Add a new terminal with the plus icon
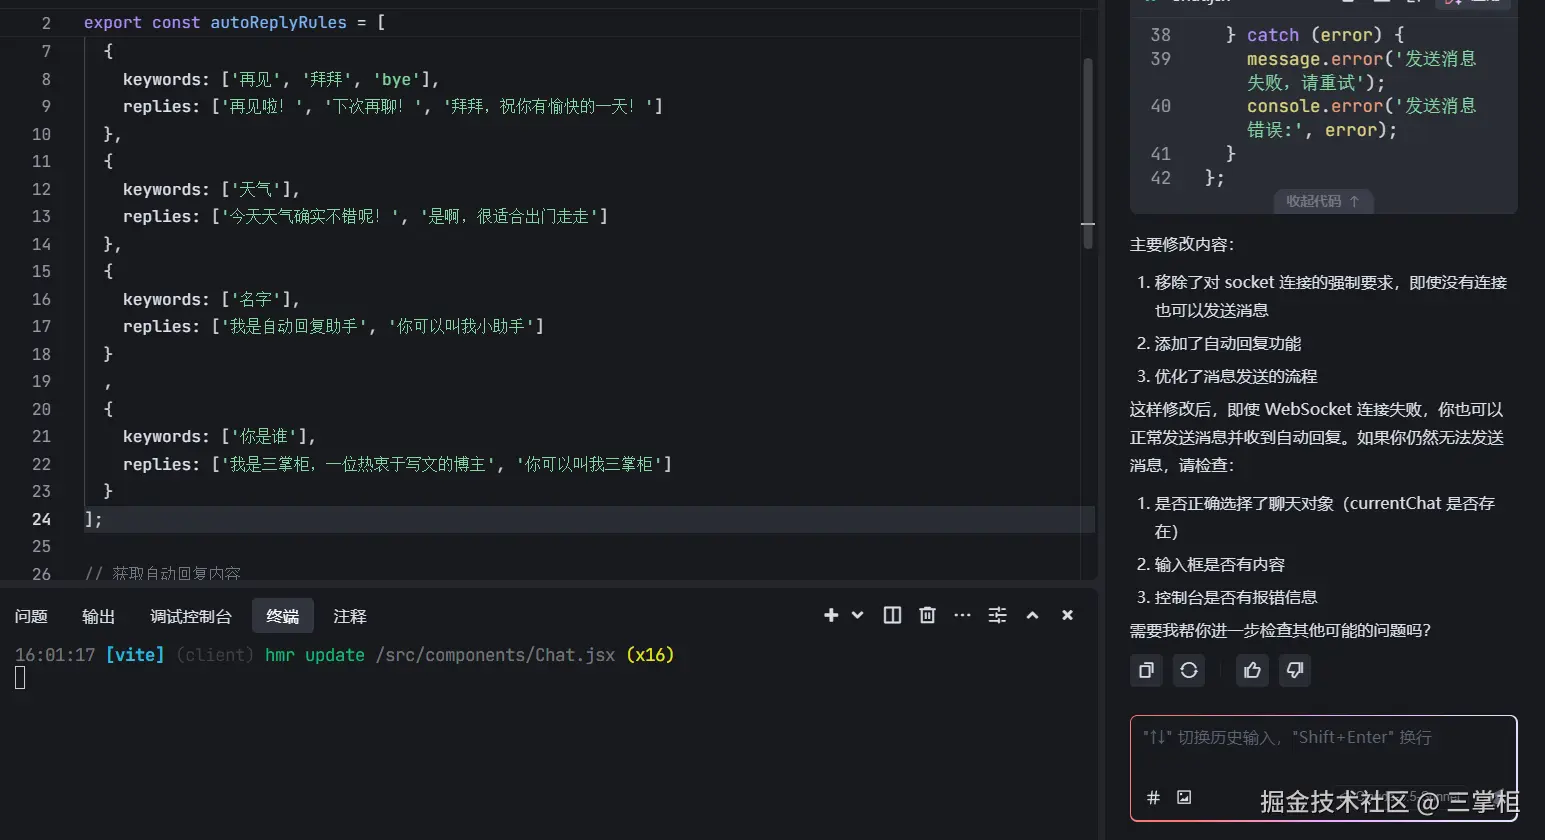Screen dimensions: 1545x840 pos(830,615)
